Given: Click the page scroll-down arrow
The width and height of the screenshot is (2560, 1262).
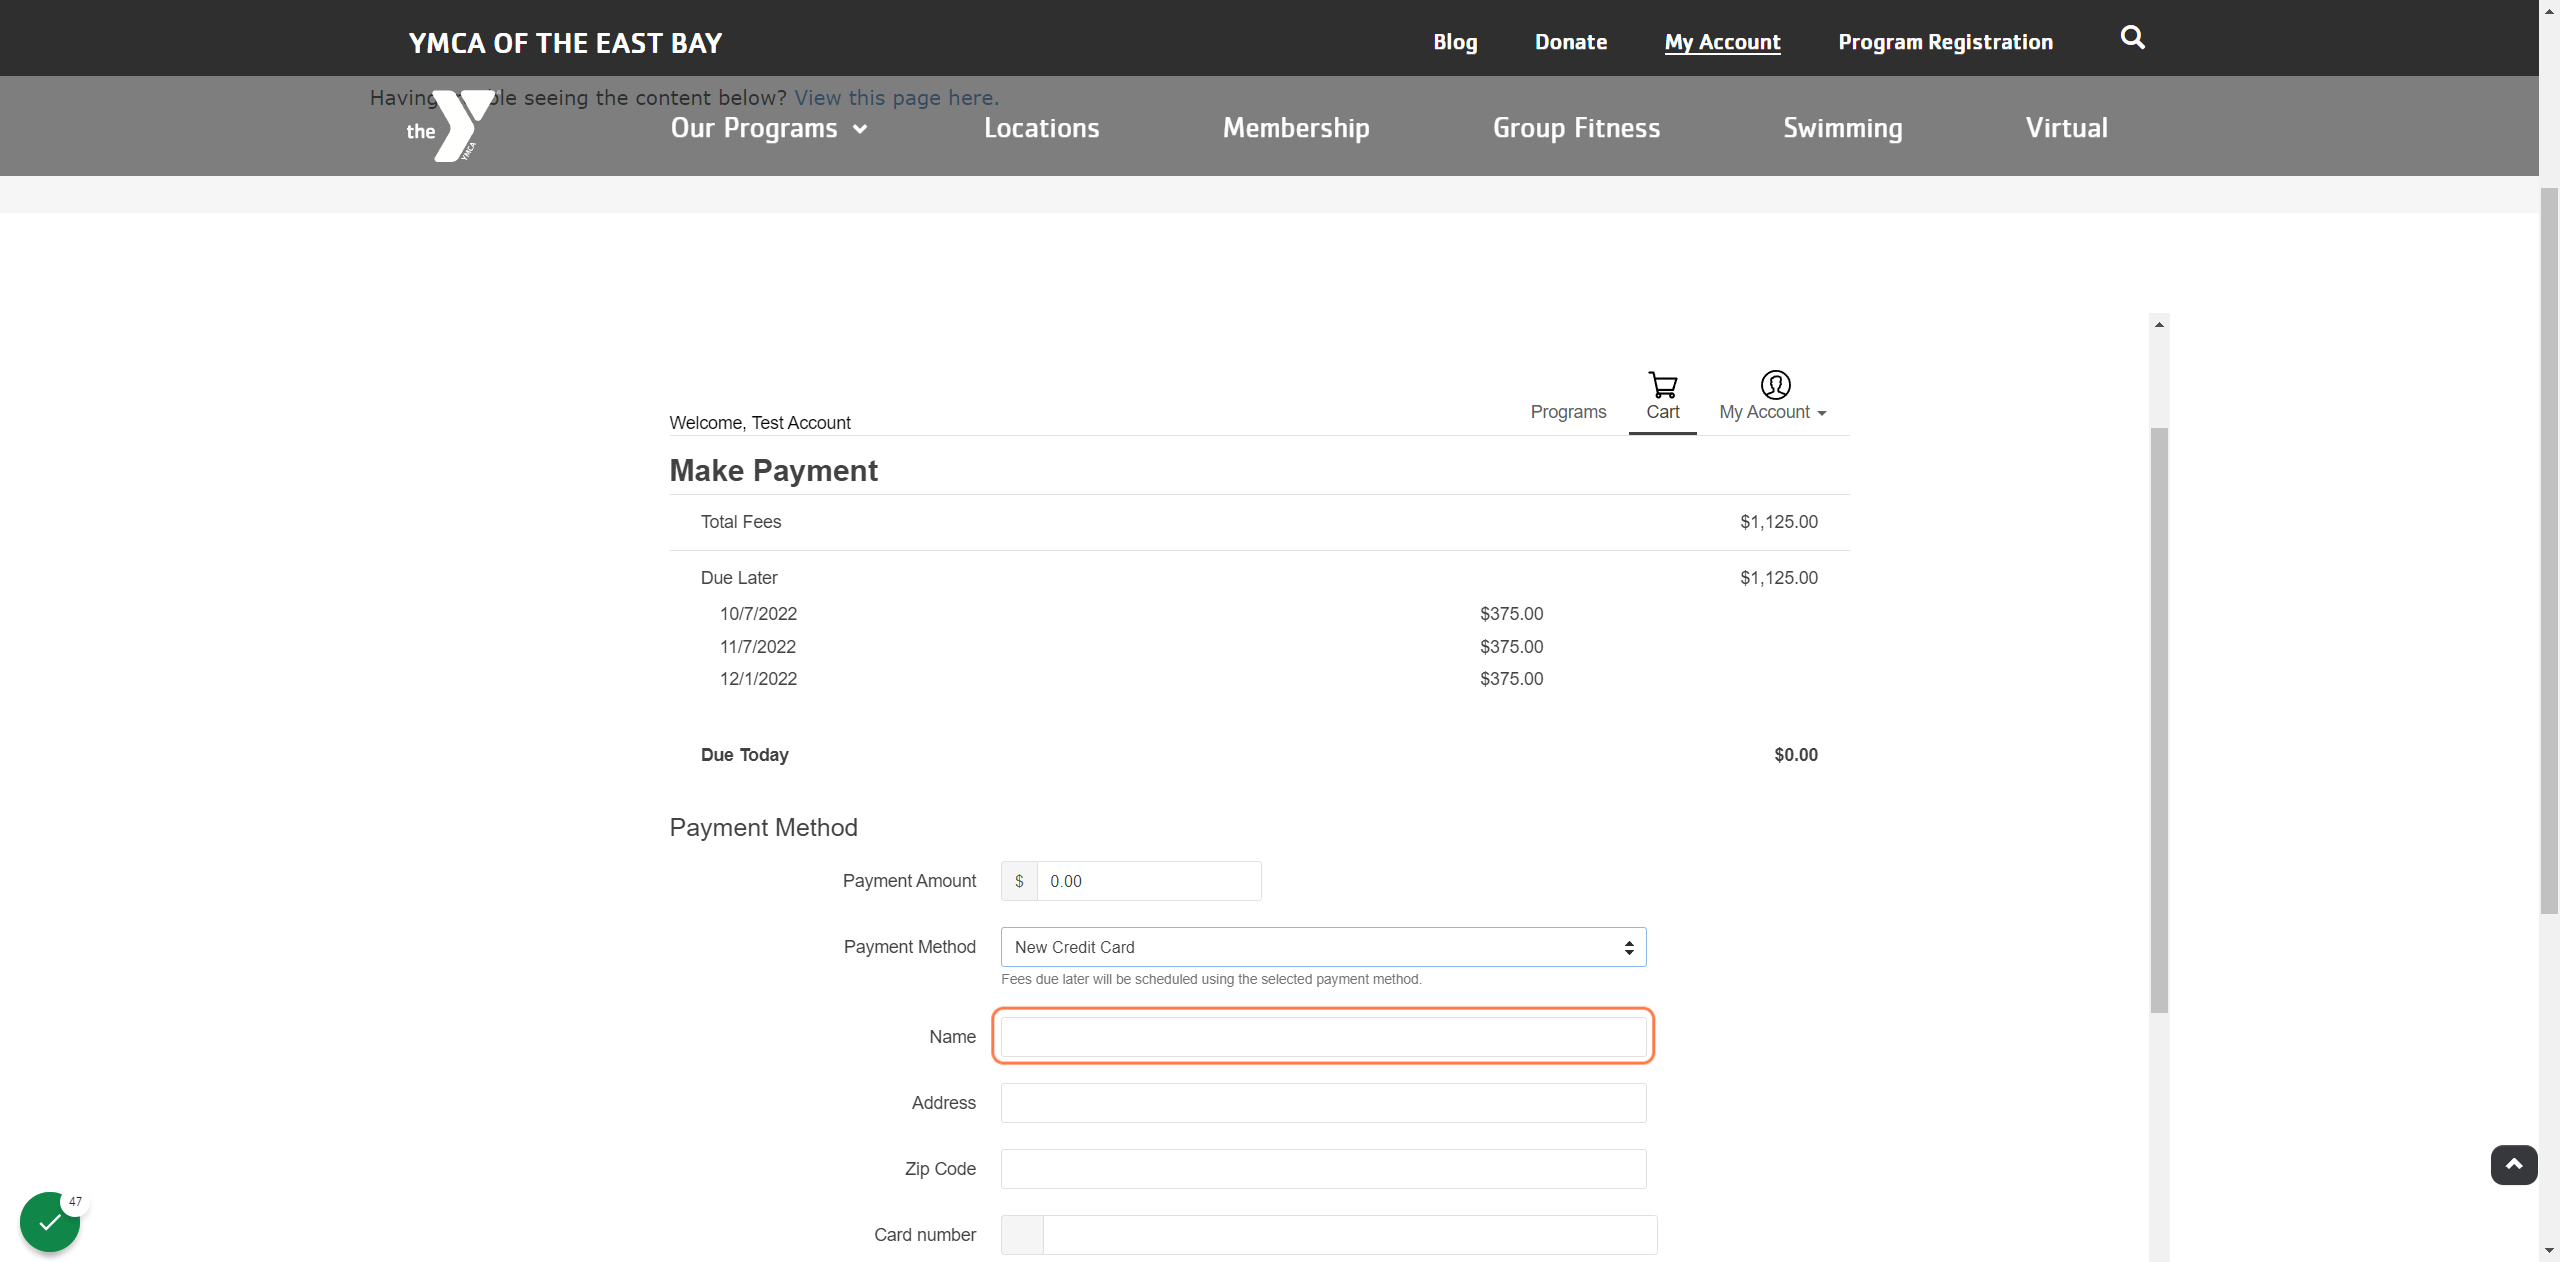Looking at the screenshot, I should (x=2549, y=1251).
